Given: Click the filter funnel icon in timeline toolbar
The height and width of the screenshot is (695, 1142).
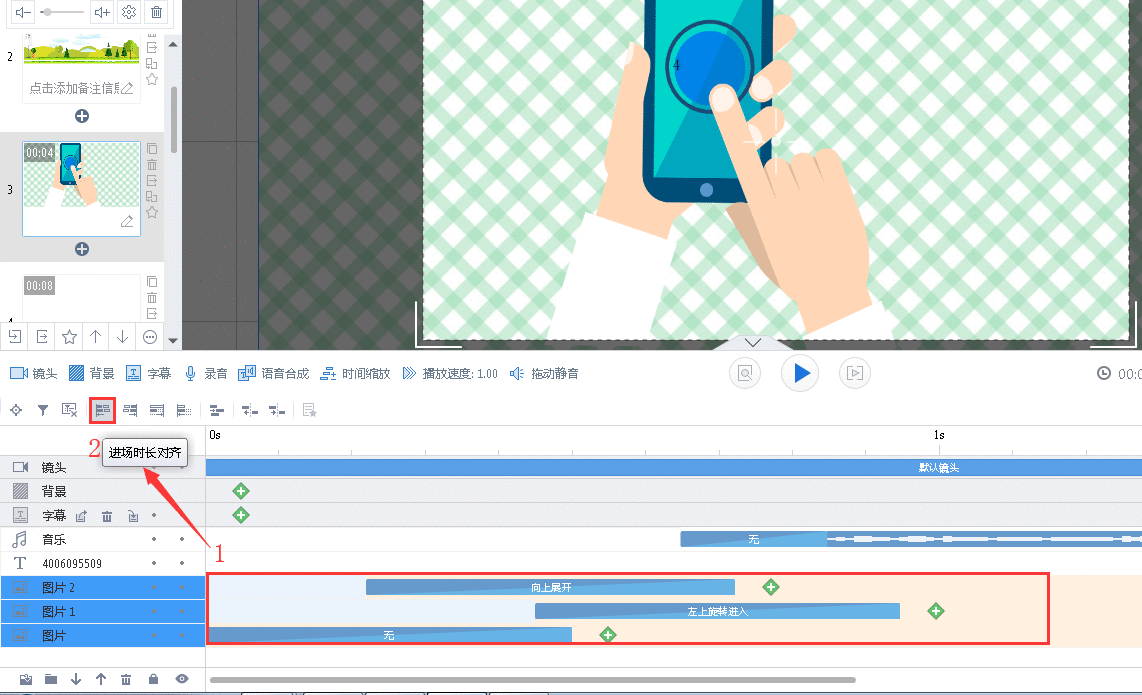Looking at the screenshot, I should [43, 410].
